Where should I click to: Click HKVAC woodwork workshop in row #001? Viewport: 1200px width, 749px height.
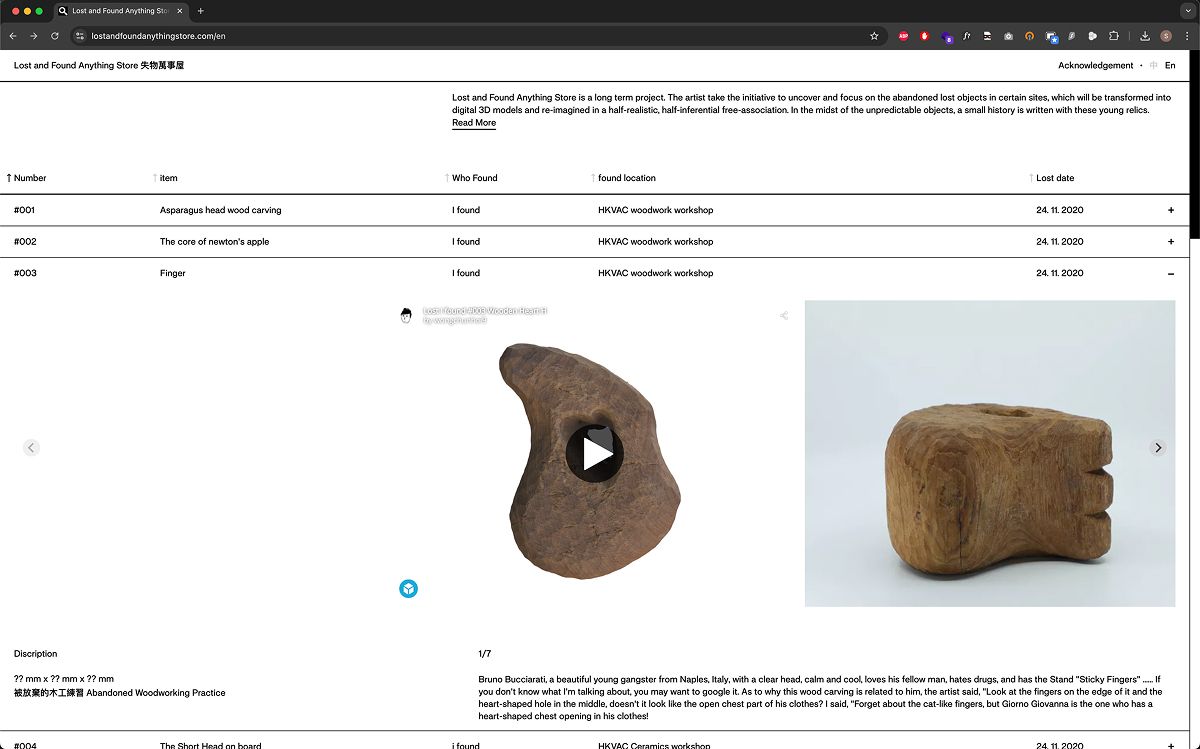click(x=656, y=210)
